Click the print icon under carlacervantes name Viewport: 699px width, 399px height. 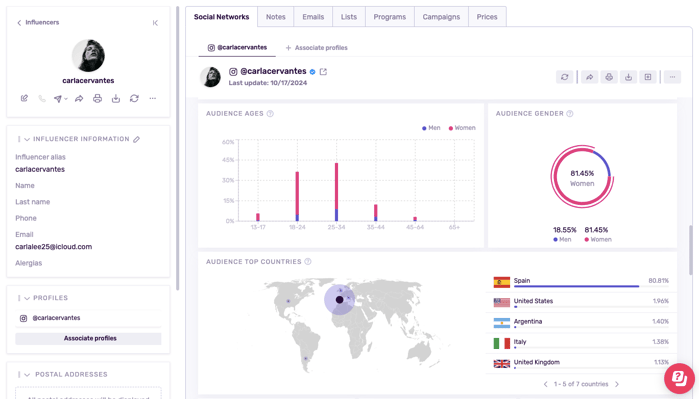[x=97, y=99]
